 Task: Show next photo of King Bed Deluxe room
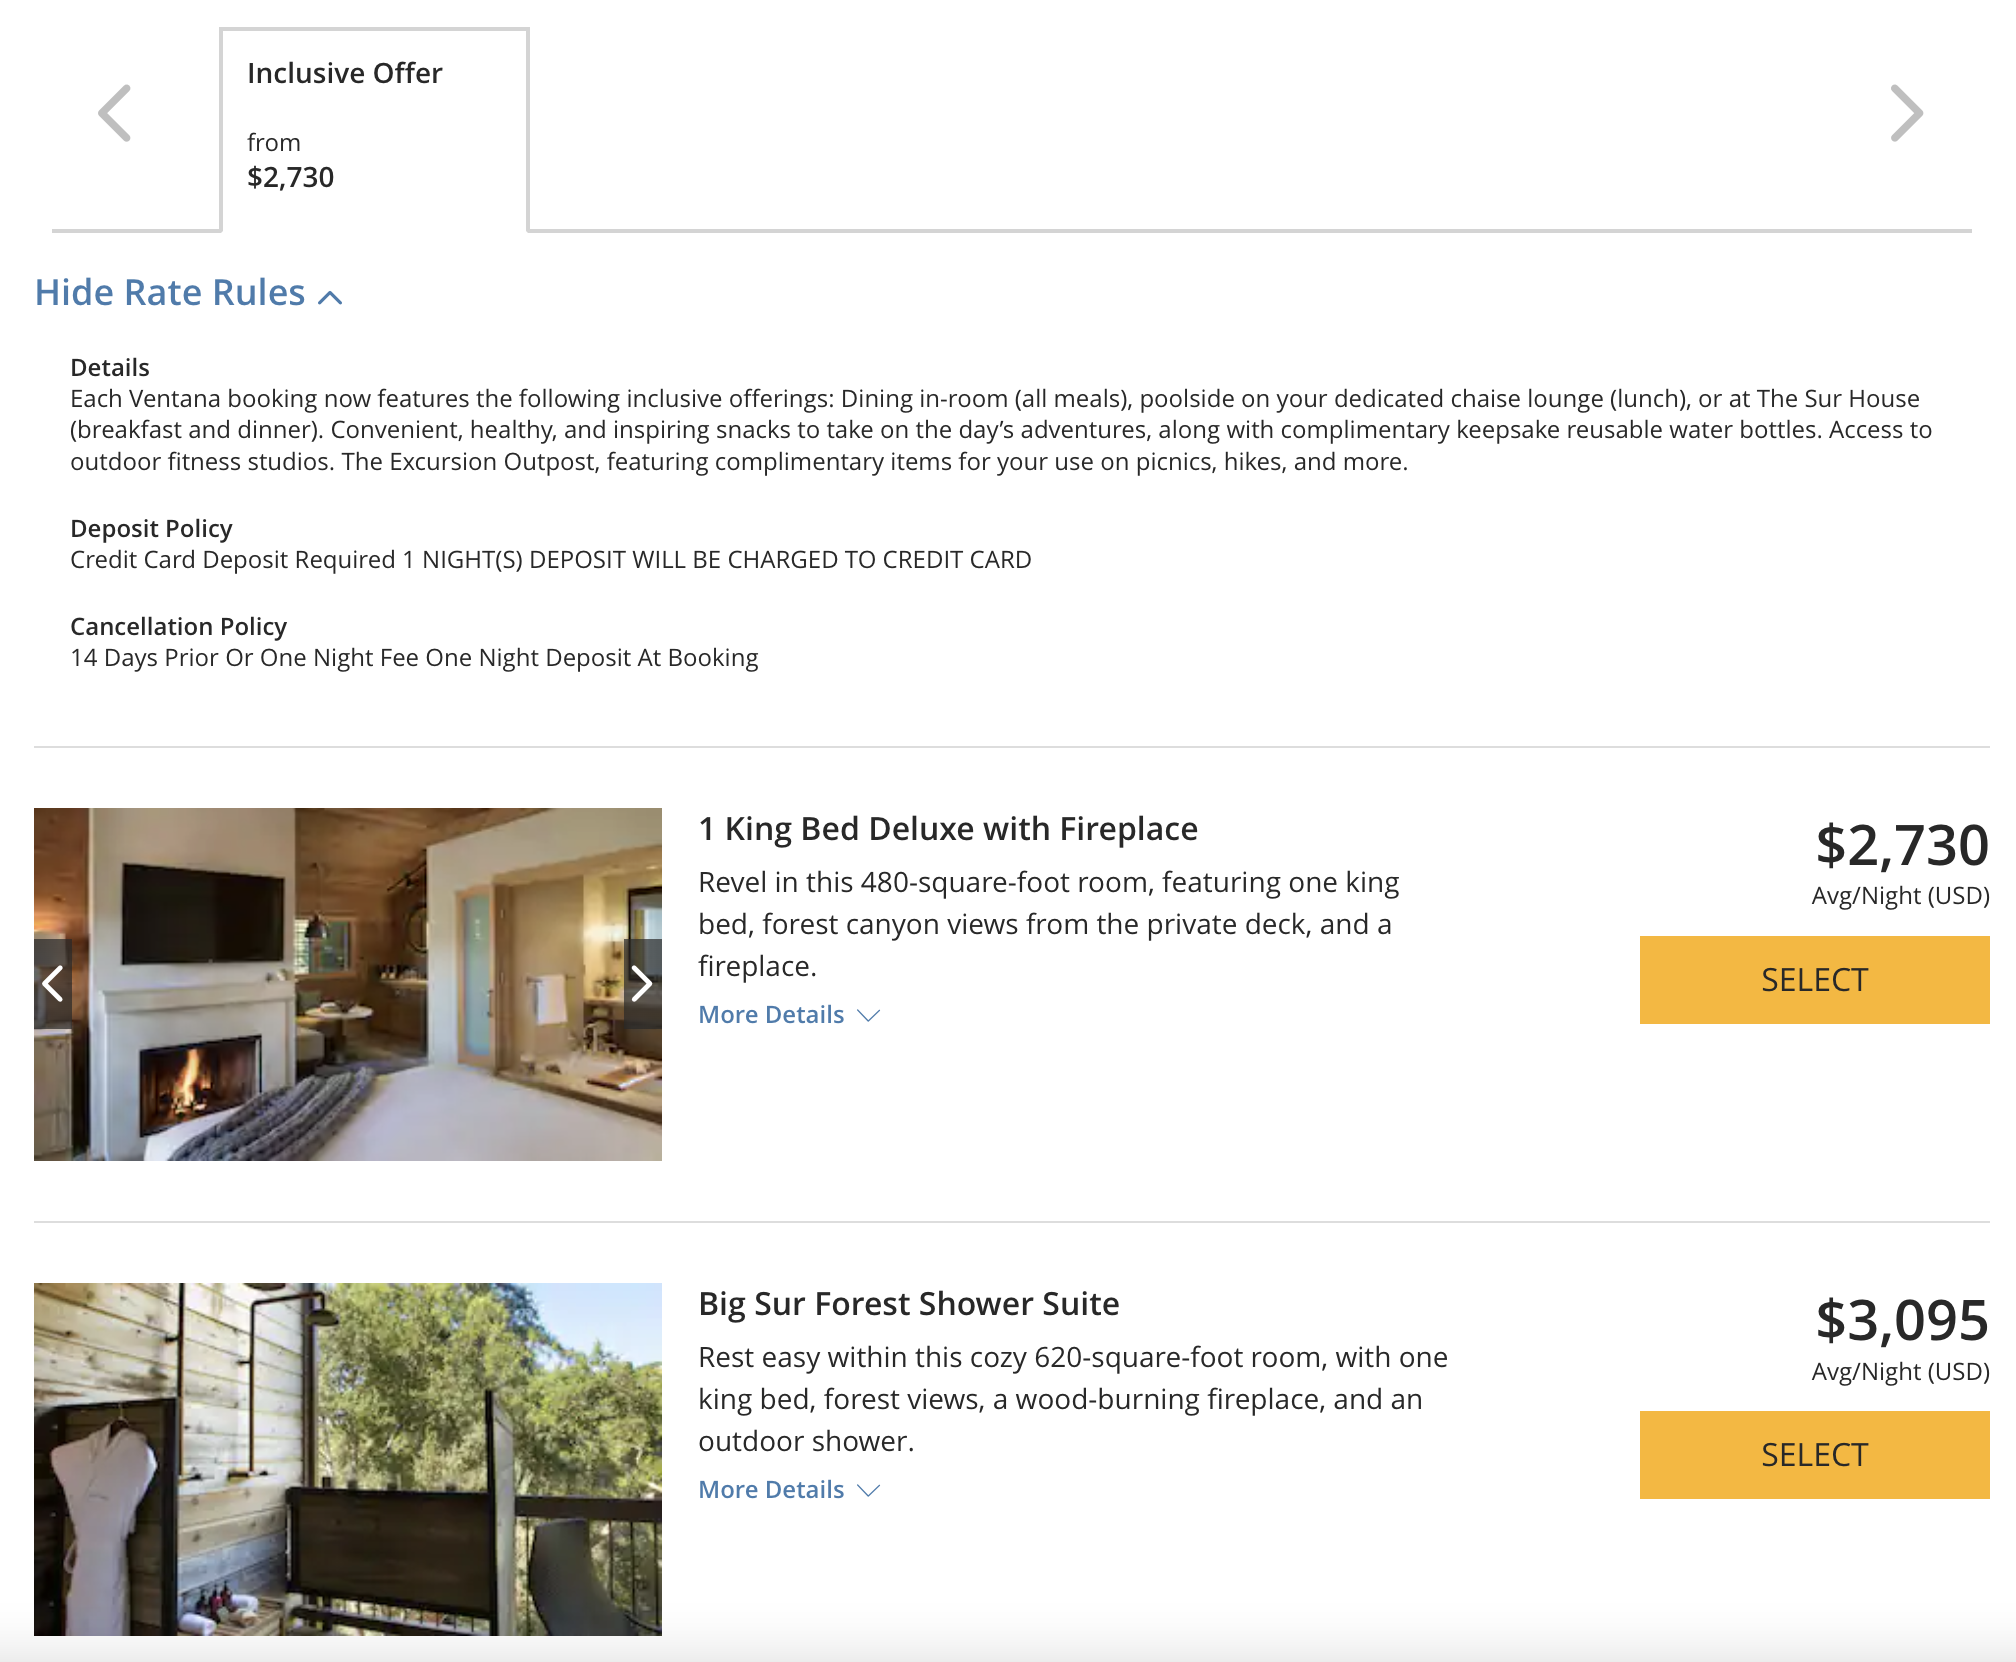tap(642, 984)
